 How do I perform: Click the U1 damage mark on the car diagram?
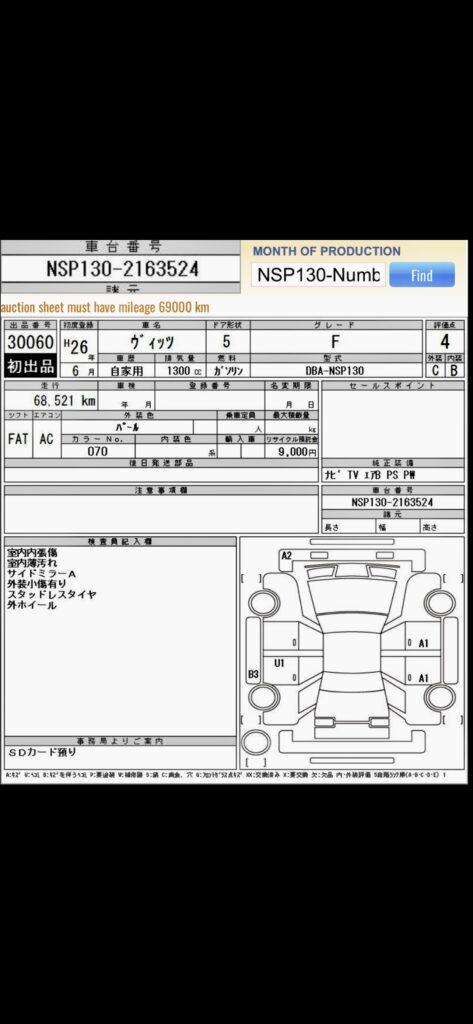click(280, 664)
